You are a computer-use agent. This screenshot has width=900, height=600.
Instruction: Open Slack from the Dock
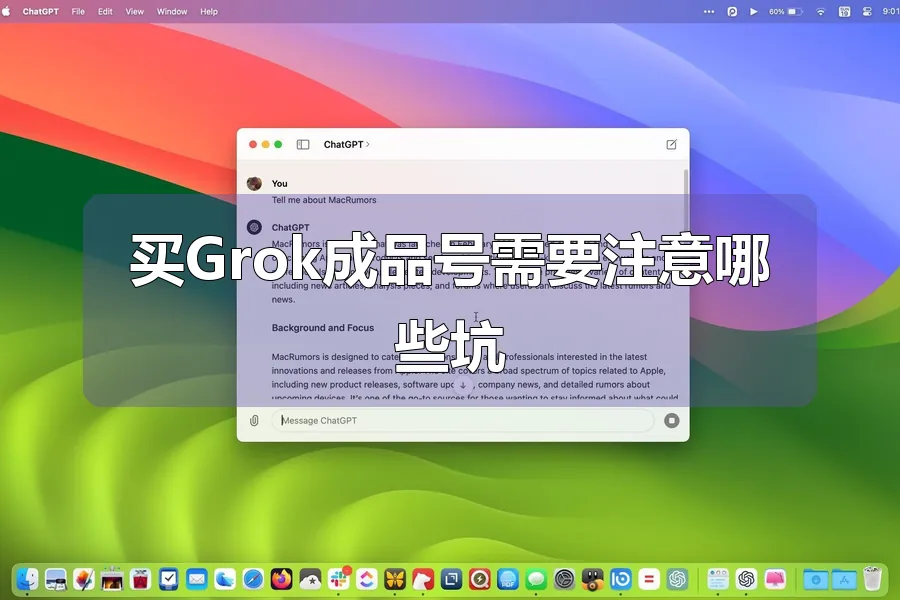[x=338, y=579]
